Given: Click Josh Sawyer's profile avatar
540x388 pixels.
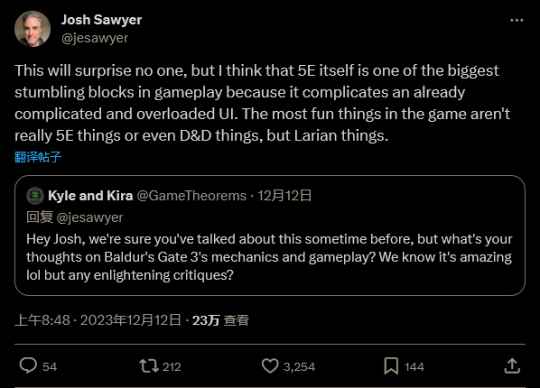Looking at the screenshot, I should (32, 29).
